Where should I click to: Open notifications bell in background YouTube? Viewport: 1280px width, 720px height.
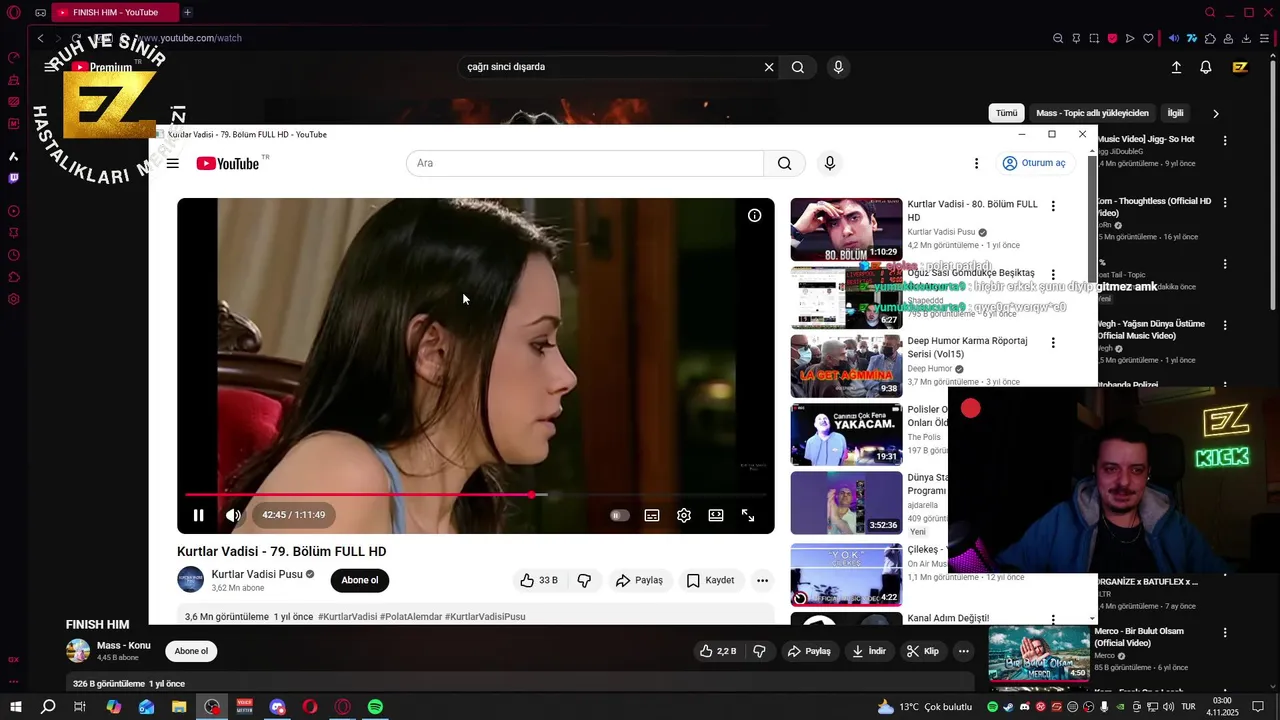click(x=1206, y=67)
